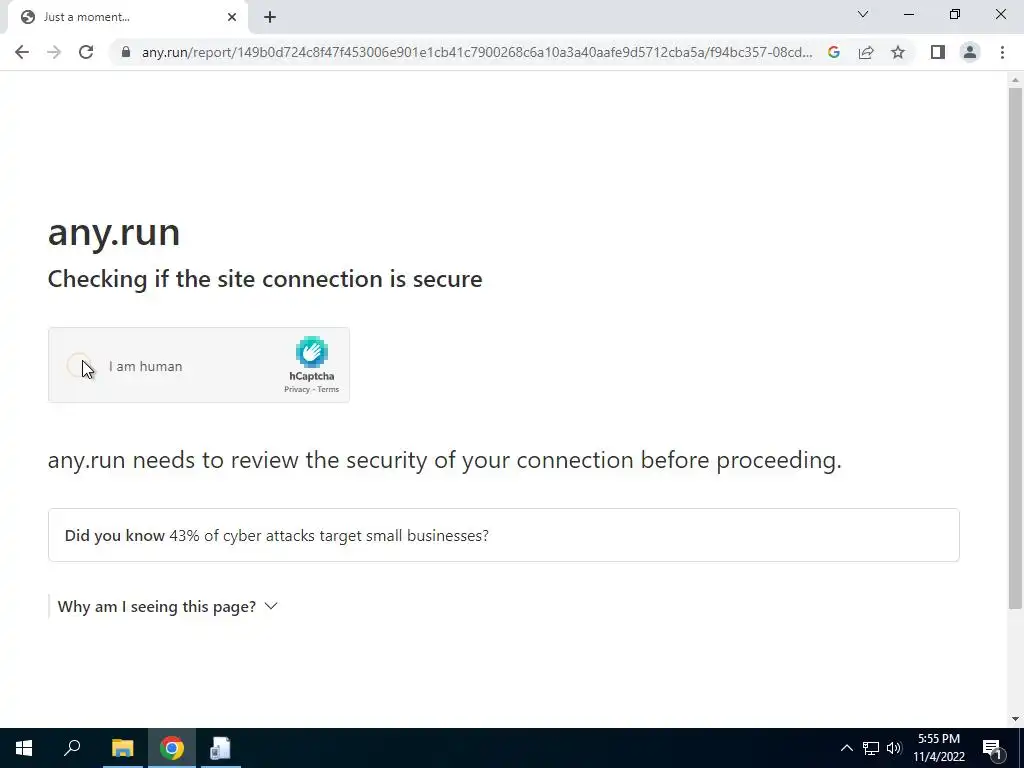Bookmark this tab with the star

[898, 52]
